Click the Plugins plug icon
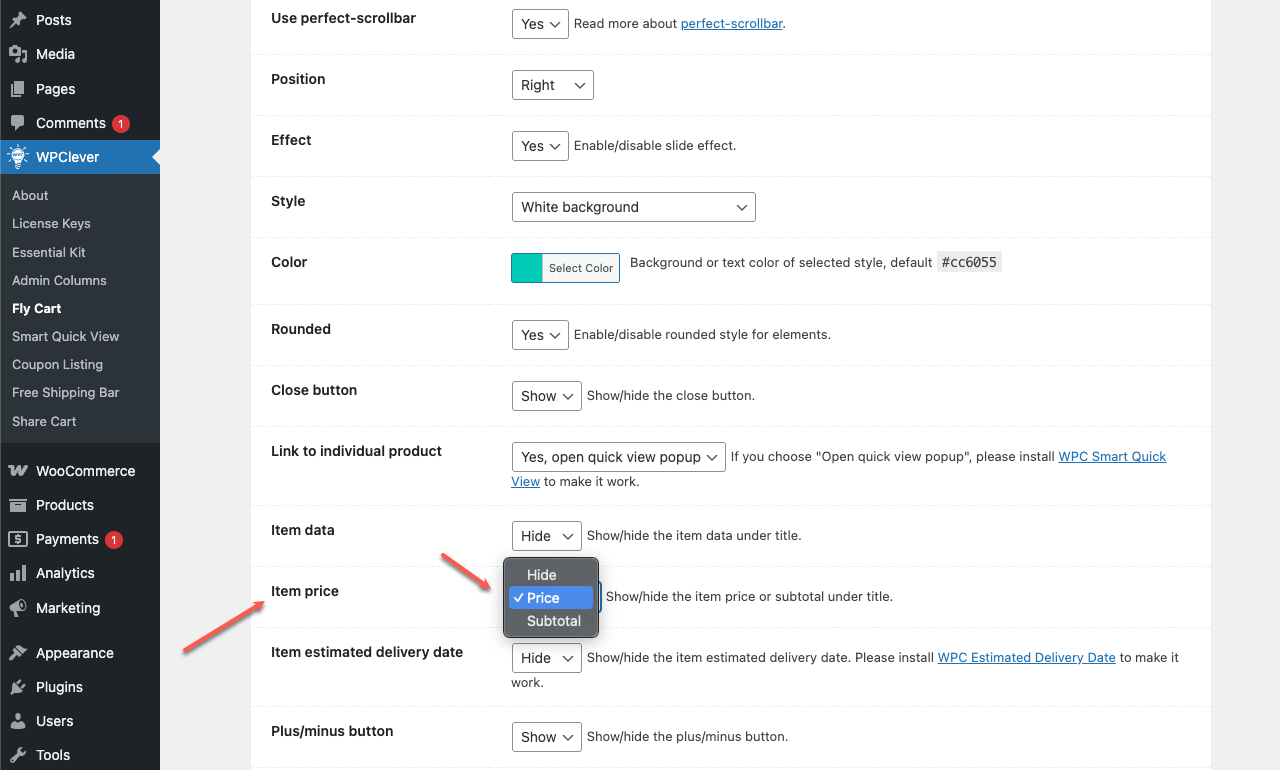Viewport: 1280px width, 770px height. pos(18,687)
